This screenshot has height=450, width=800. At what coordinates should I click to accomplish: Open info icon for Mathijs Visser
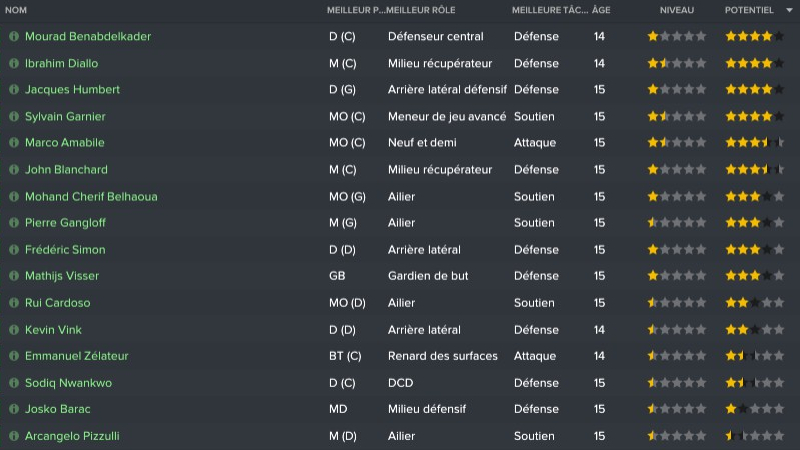coord(14,276)
